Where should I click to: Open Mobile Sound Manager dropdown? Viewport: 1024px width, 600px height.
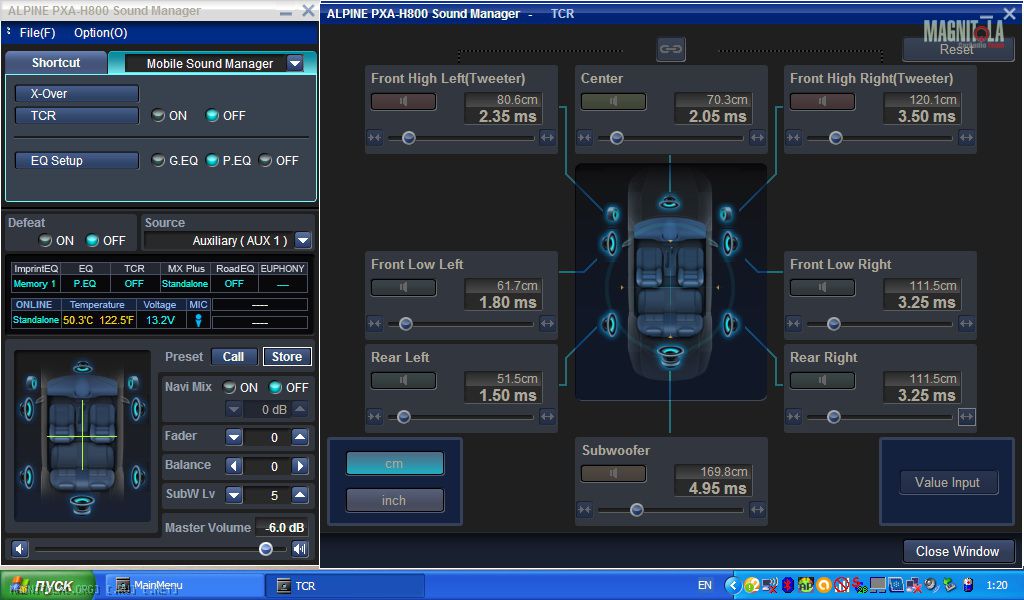tap(295, 63)
